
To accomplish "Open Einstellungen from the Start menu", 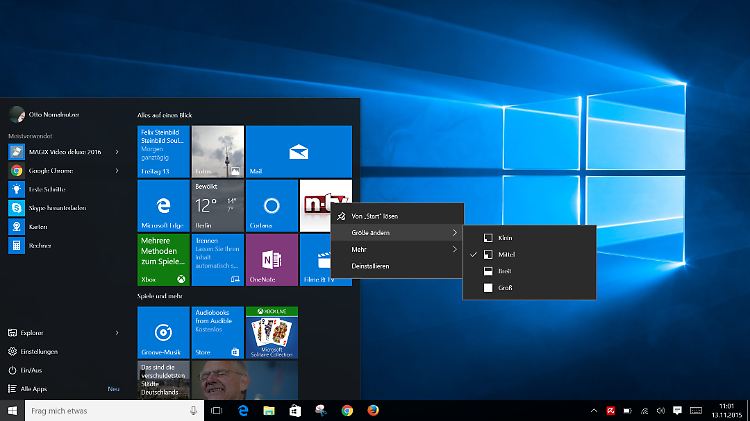I will coord(38,351).
